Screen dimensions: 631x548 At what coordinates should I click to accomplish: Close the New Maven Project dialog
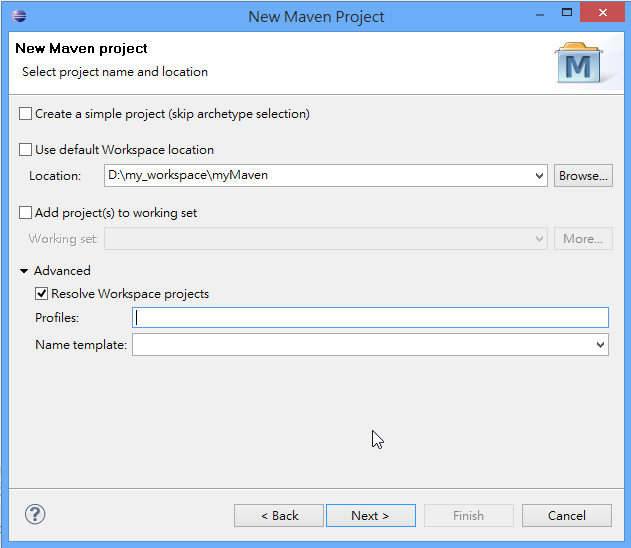click(x=602, y=13)
